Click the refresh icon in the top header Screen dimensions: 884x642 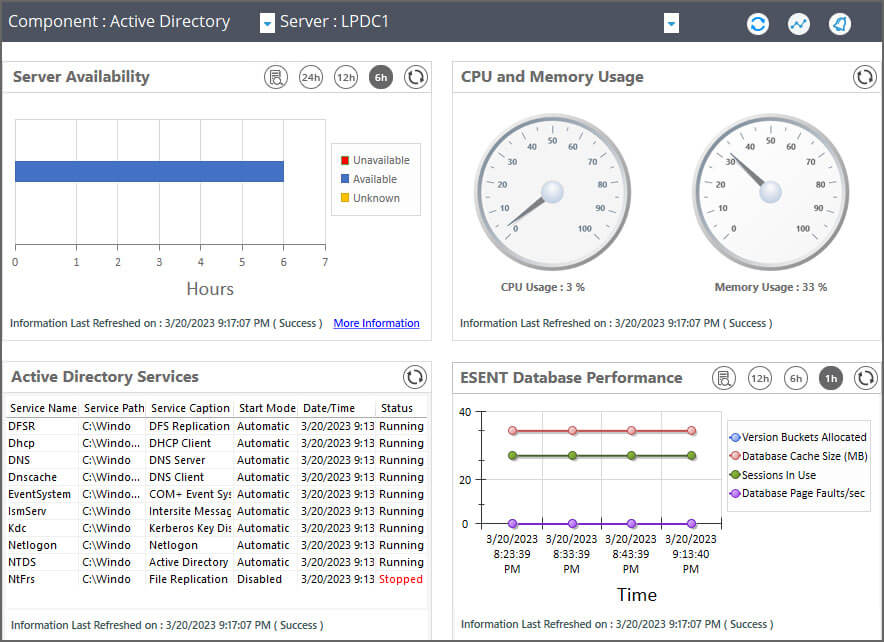tap(757, 24)
